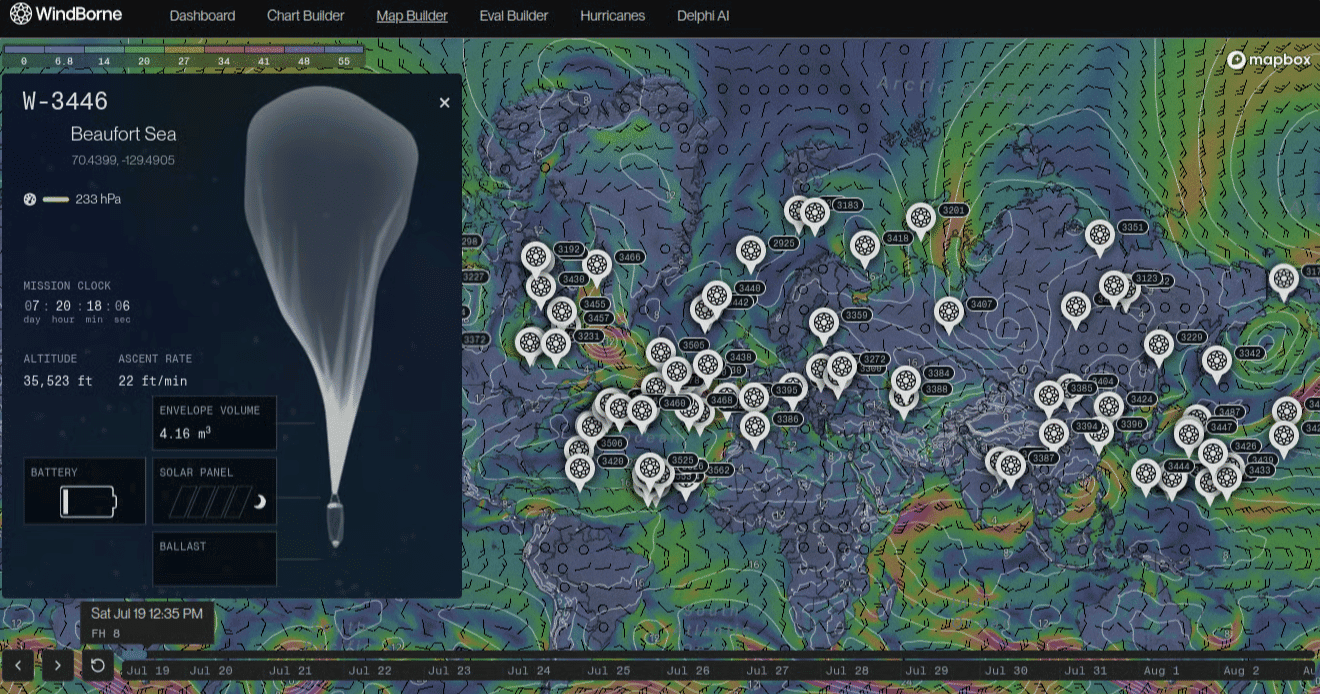This screenshot has width=1320, height=694.
Task: Click the WindBorne logo
Action: pos(65,15)
